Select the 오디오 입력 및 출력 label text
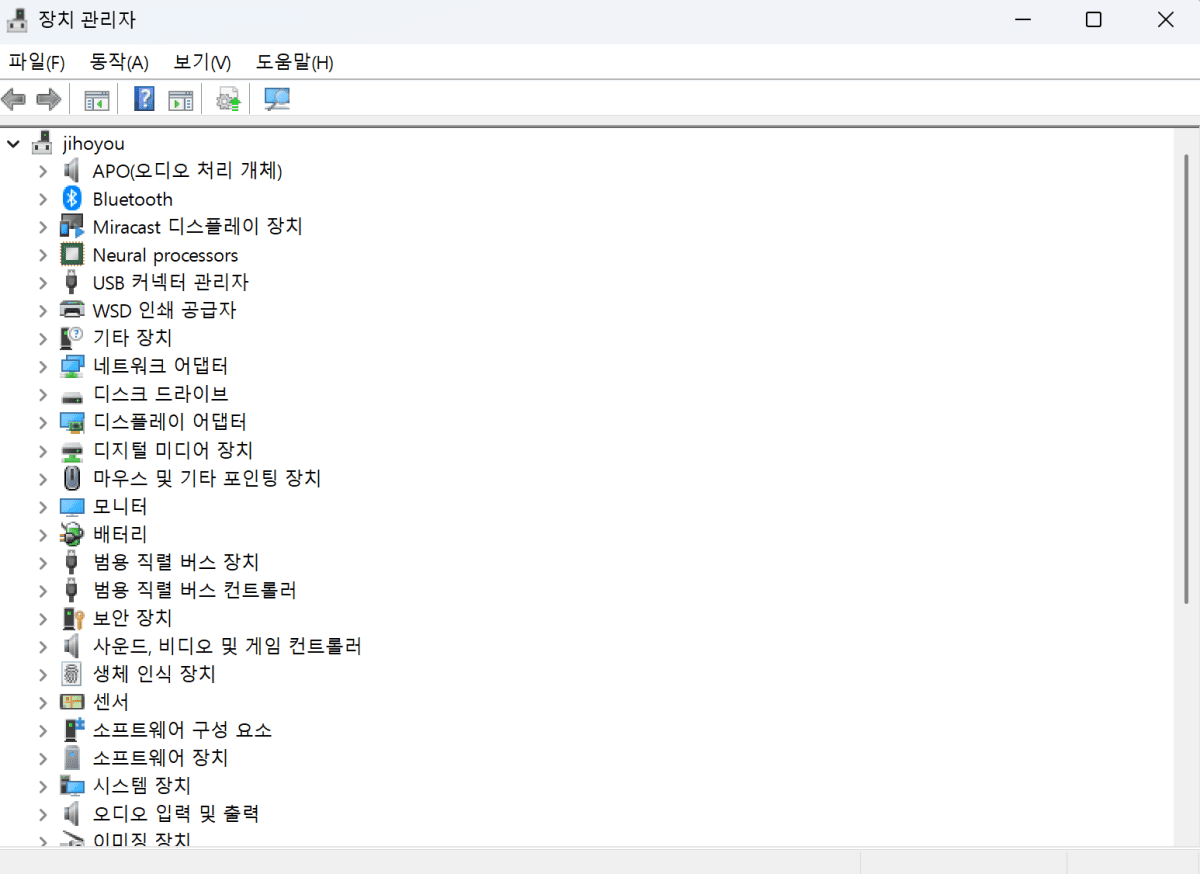The height and width of the screenshot is (874, 1200). pos(176,814)
